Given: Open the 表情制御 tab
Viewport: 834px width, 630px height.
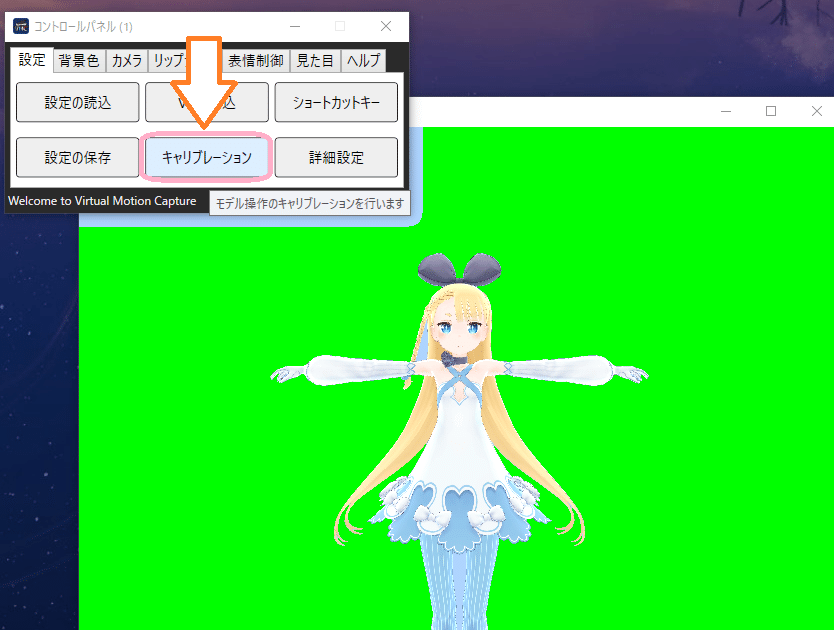Looking at the screenshot, I should tap(256, 61).
